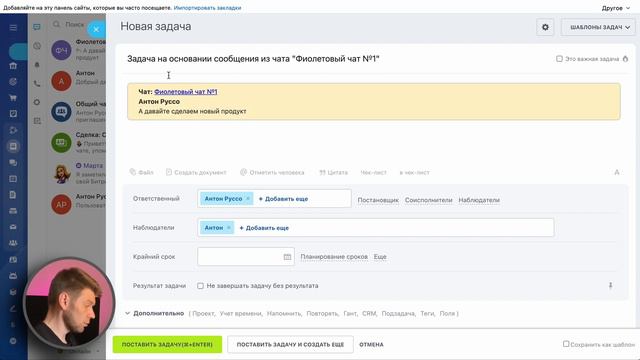640x360 pixels.
Task: Click в чек-лист toolbar option
Action: 414,172
